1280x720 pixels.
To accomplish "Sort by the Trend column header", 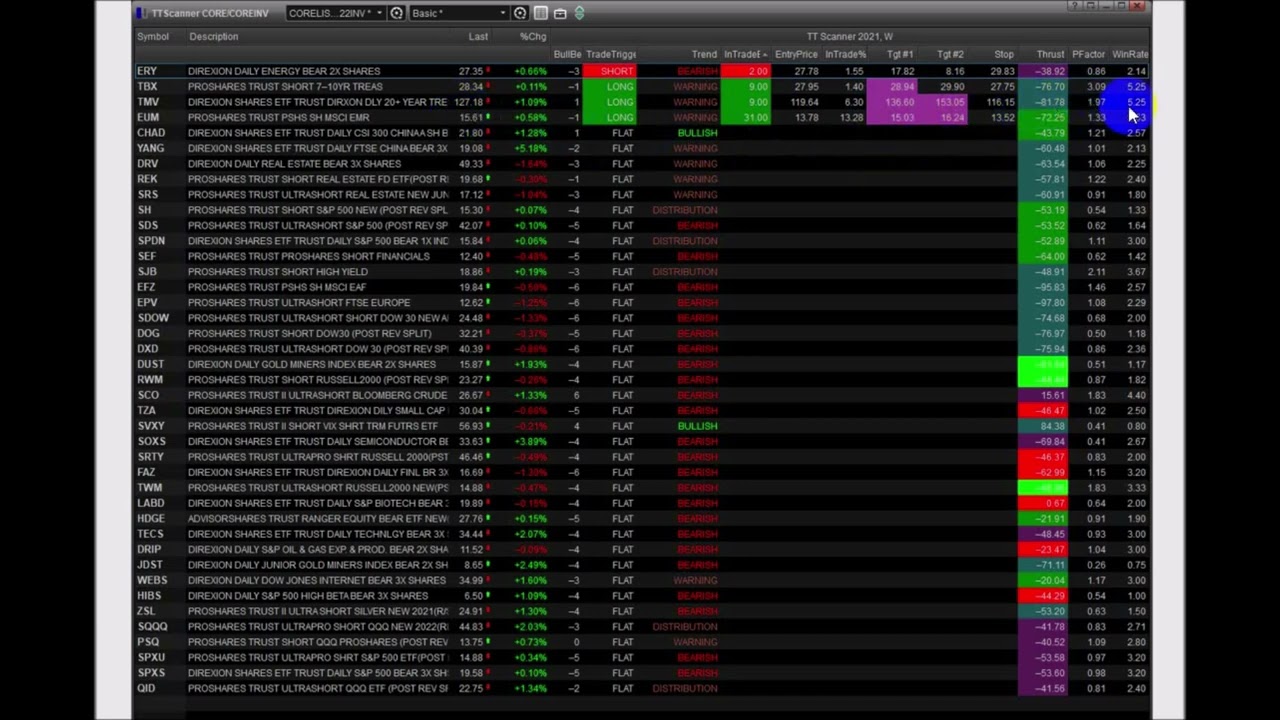I will coord(704,55).
